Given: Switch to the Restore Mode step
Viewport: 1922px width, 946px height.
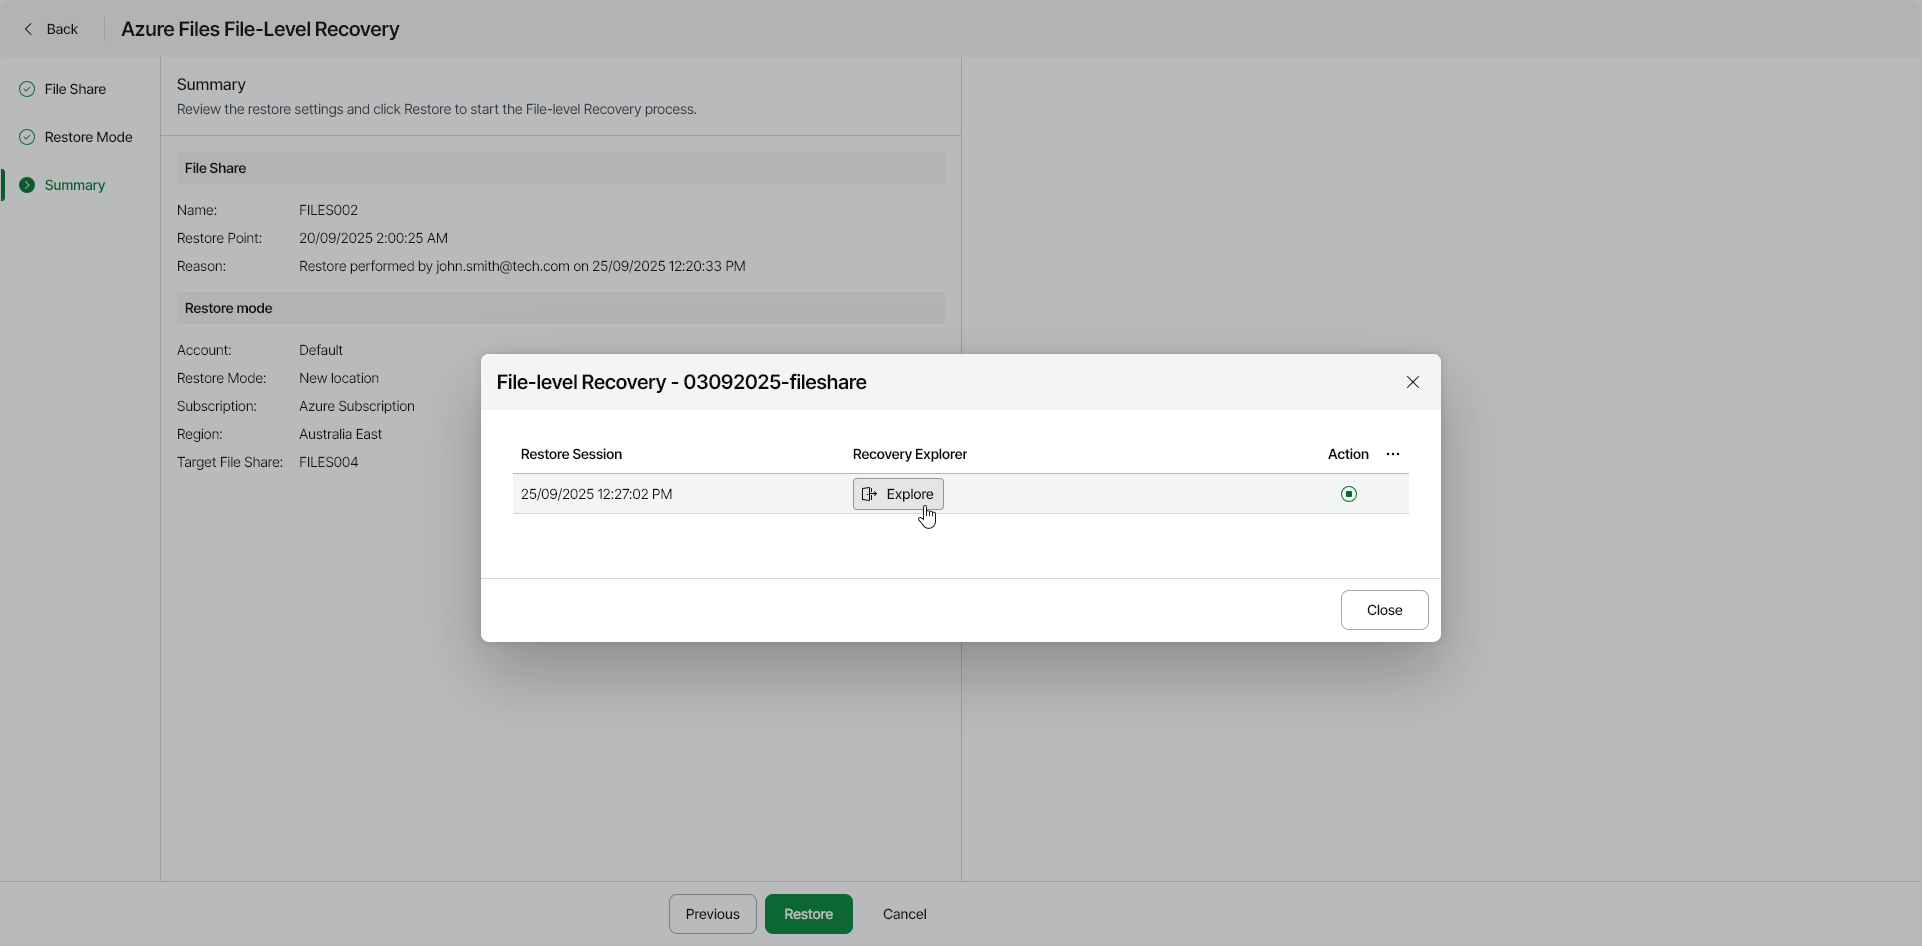Looking at the screenshot, I should pyautogui.click(x=88, y=137).
